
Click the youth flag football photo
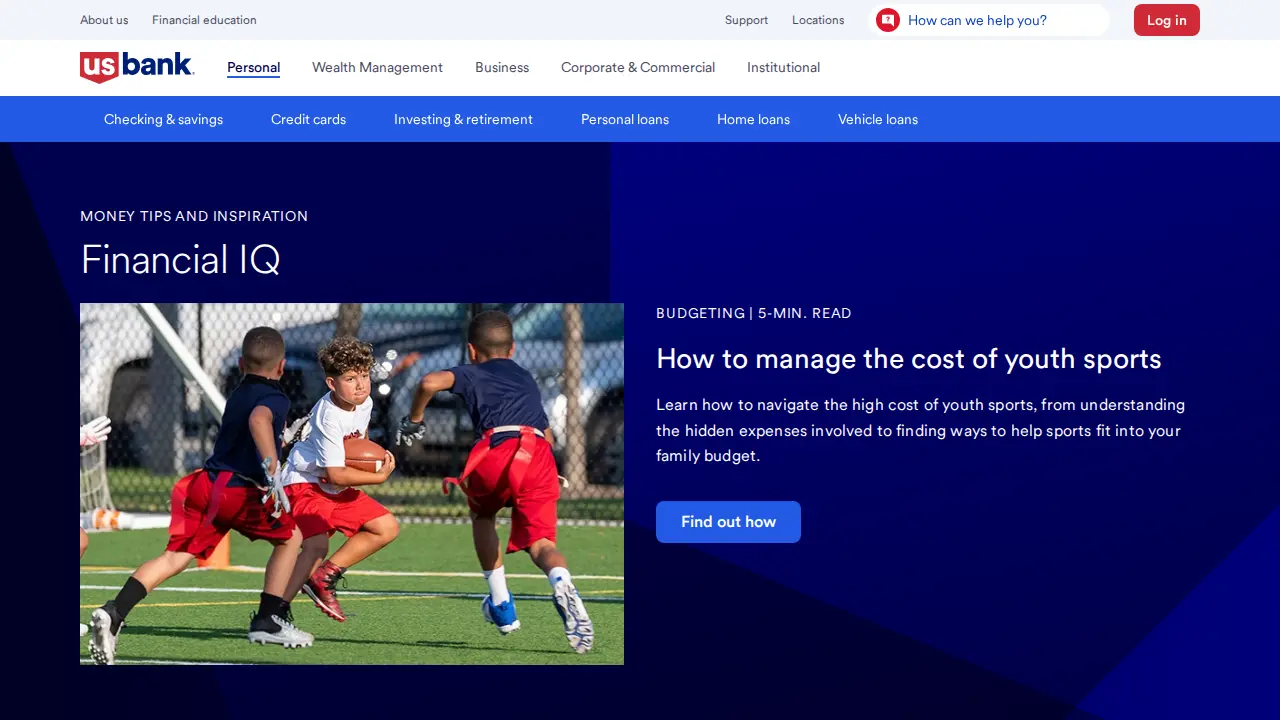352,484
